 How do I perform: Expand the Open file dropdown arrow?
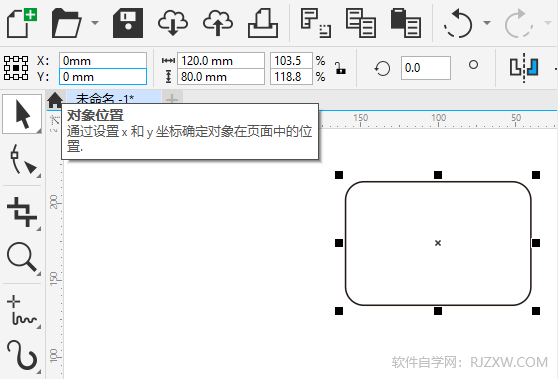tap(95, 23)
